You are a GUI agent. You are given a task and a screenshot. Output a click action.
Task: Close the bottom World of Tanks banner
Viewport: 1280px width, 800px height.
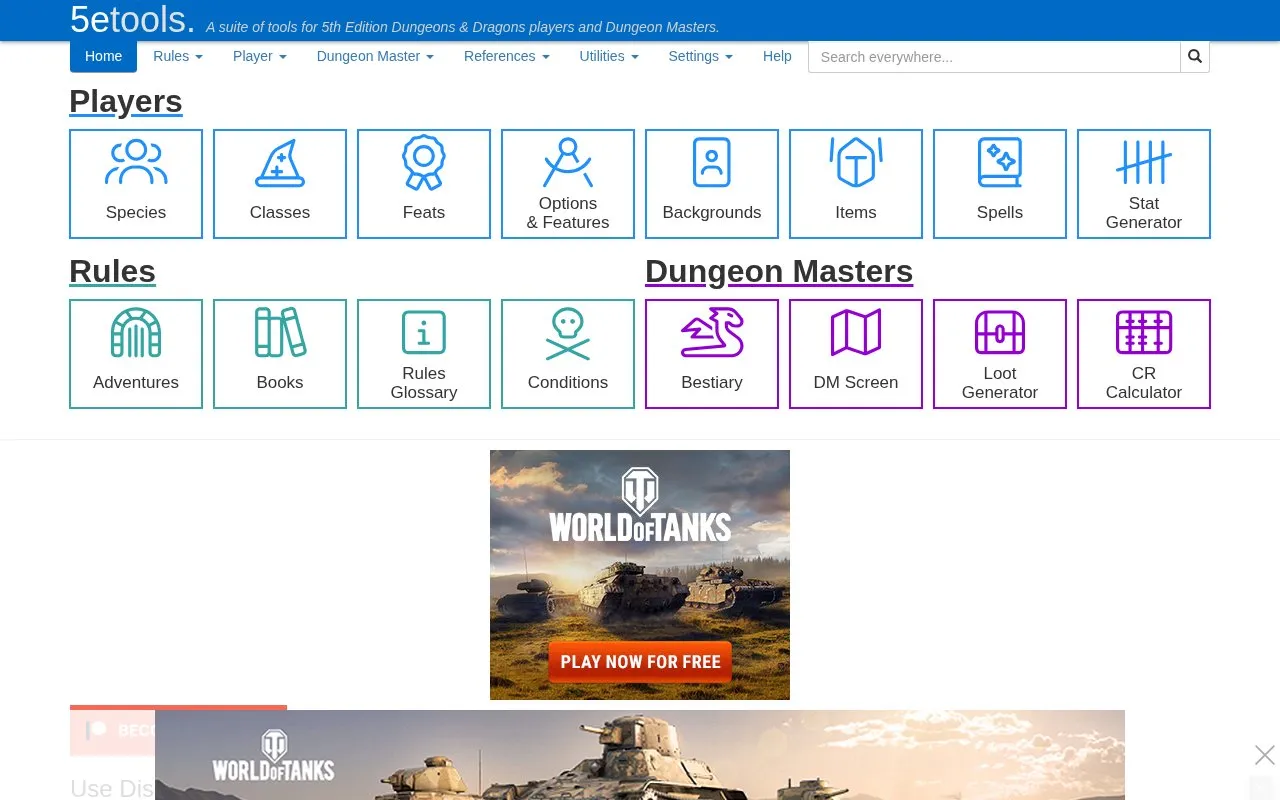click(1265, 755)
